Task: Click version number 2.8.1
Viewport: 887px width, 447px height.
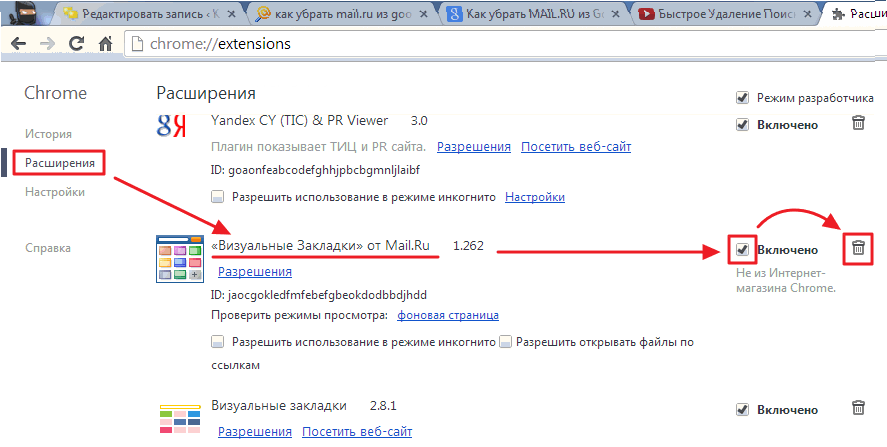Action: click(384, 406)
